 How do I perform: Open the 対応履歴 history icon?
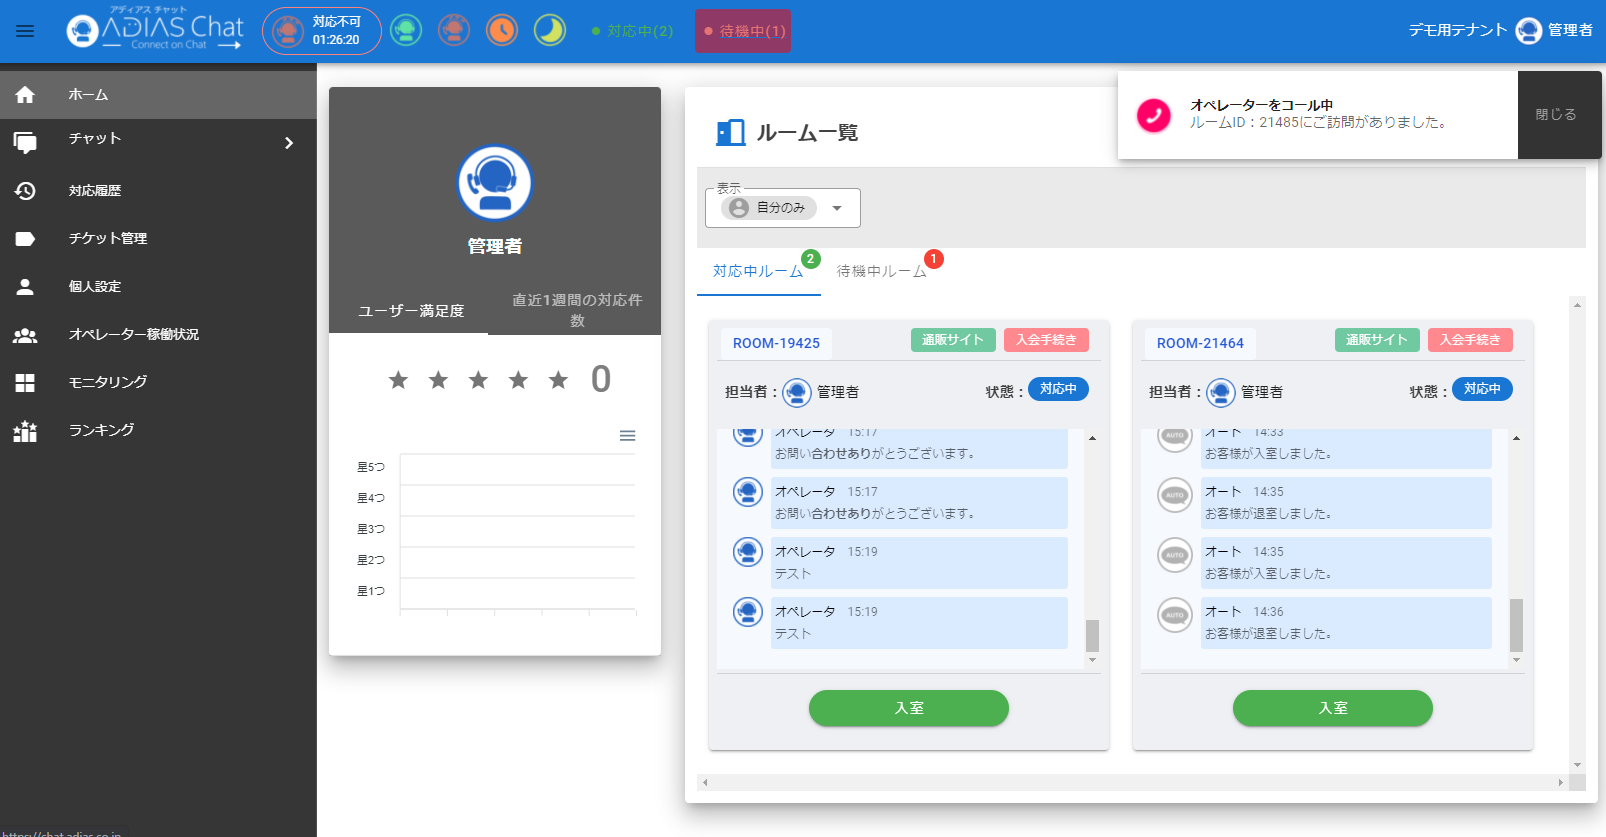(25, 190)
